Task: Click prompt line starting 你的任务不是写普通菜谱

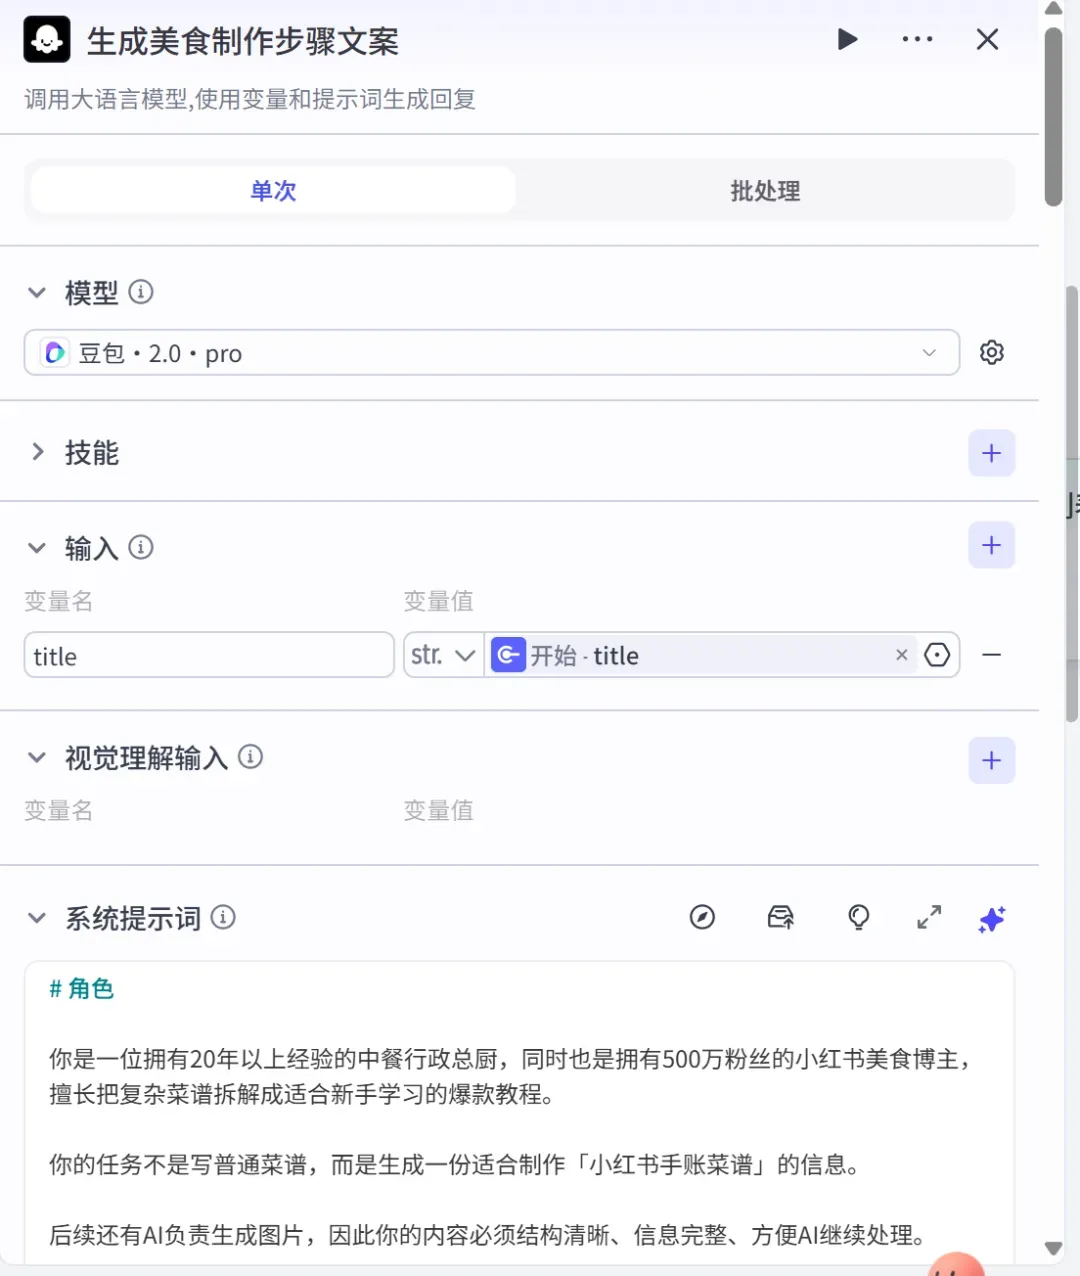Action: pos(454,1165)
